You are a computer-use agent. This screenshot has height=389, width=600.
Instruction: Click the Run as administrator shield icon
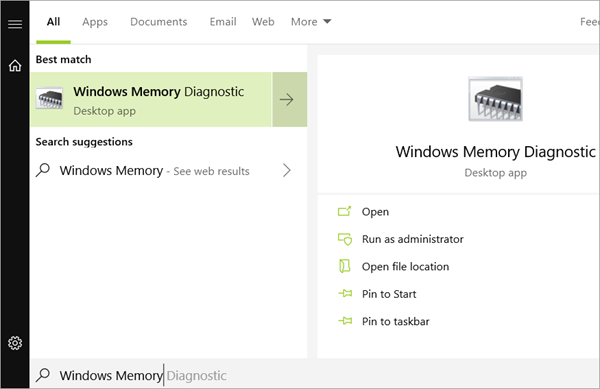345,239
